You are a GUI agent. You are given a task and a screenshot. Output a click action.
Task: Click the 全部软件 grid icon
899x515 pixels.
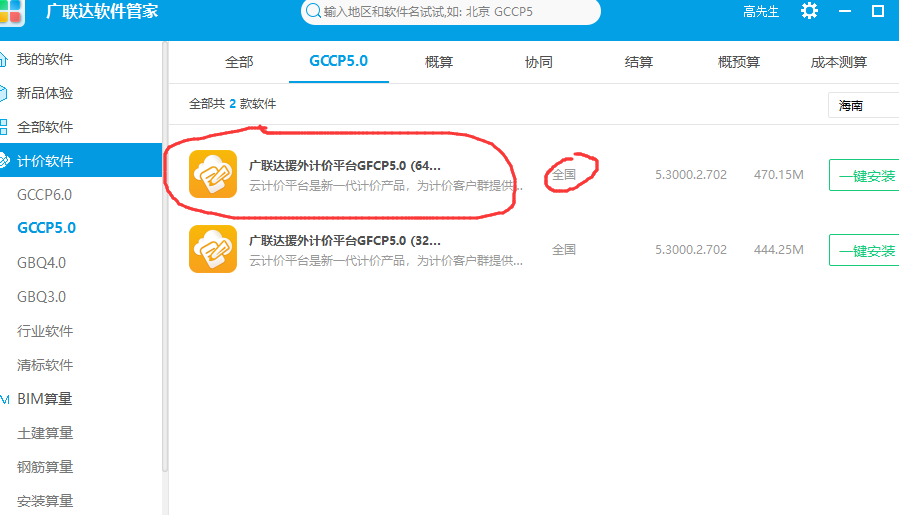coord(3,127)
